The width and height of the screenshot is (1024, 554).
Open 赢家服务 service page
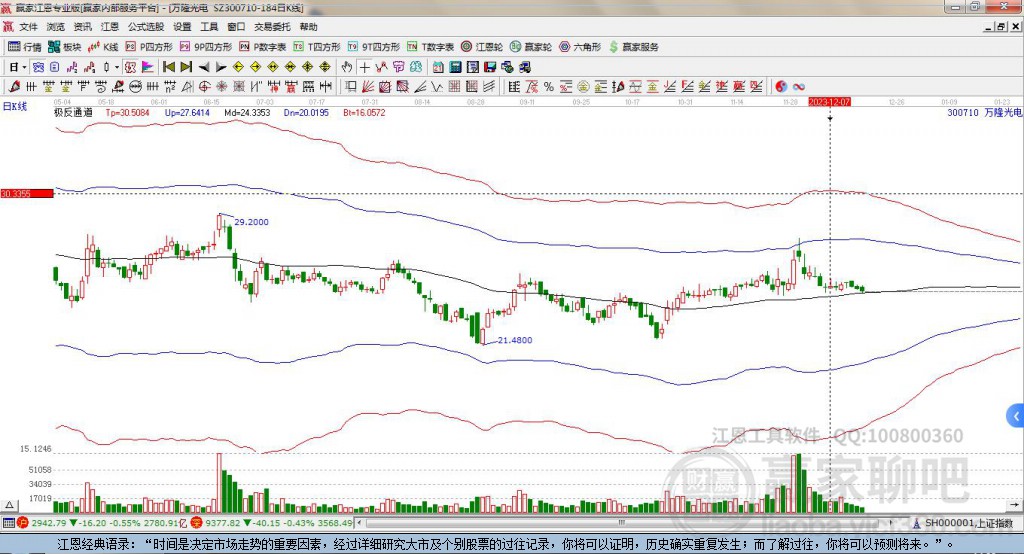click(x=633, y=47)
